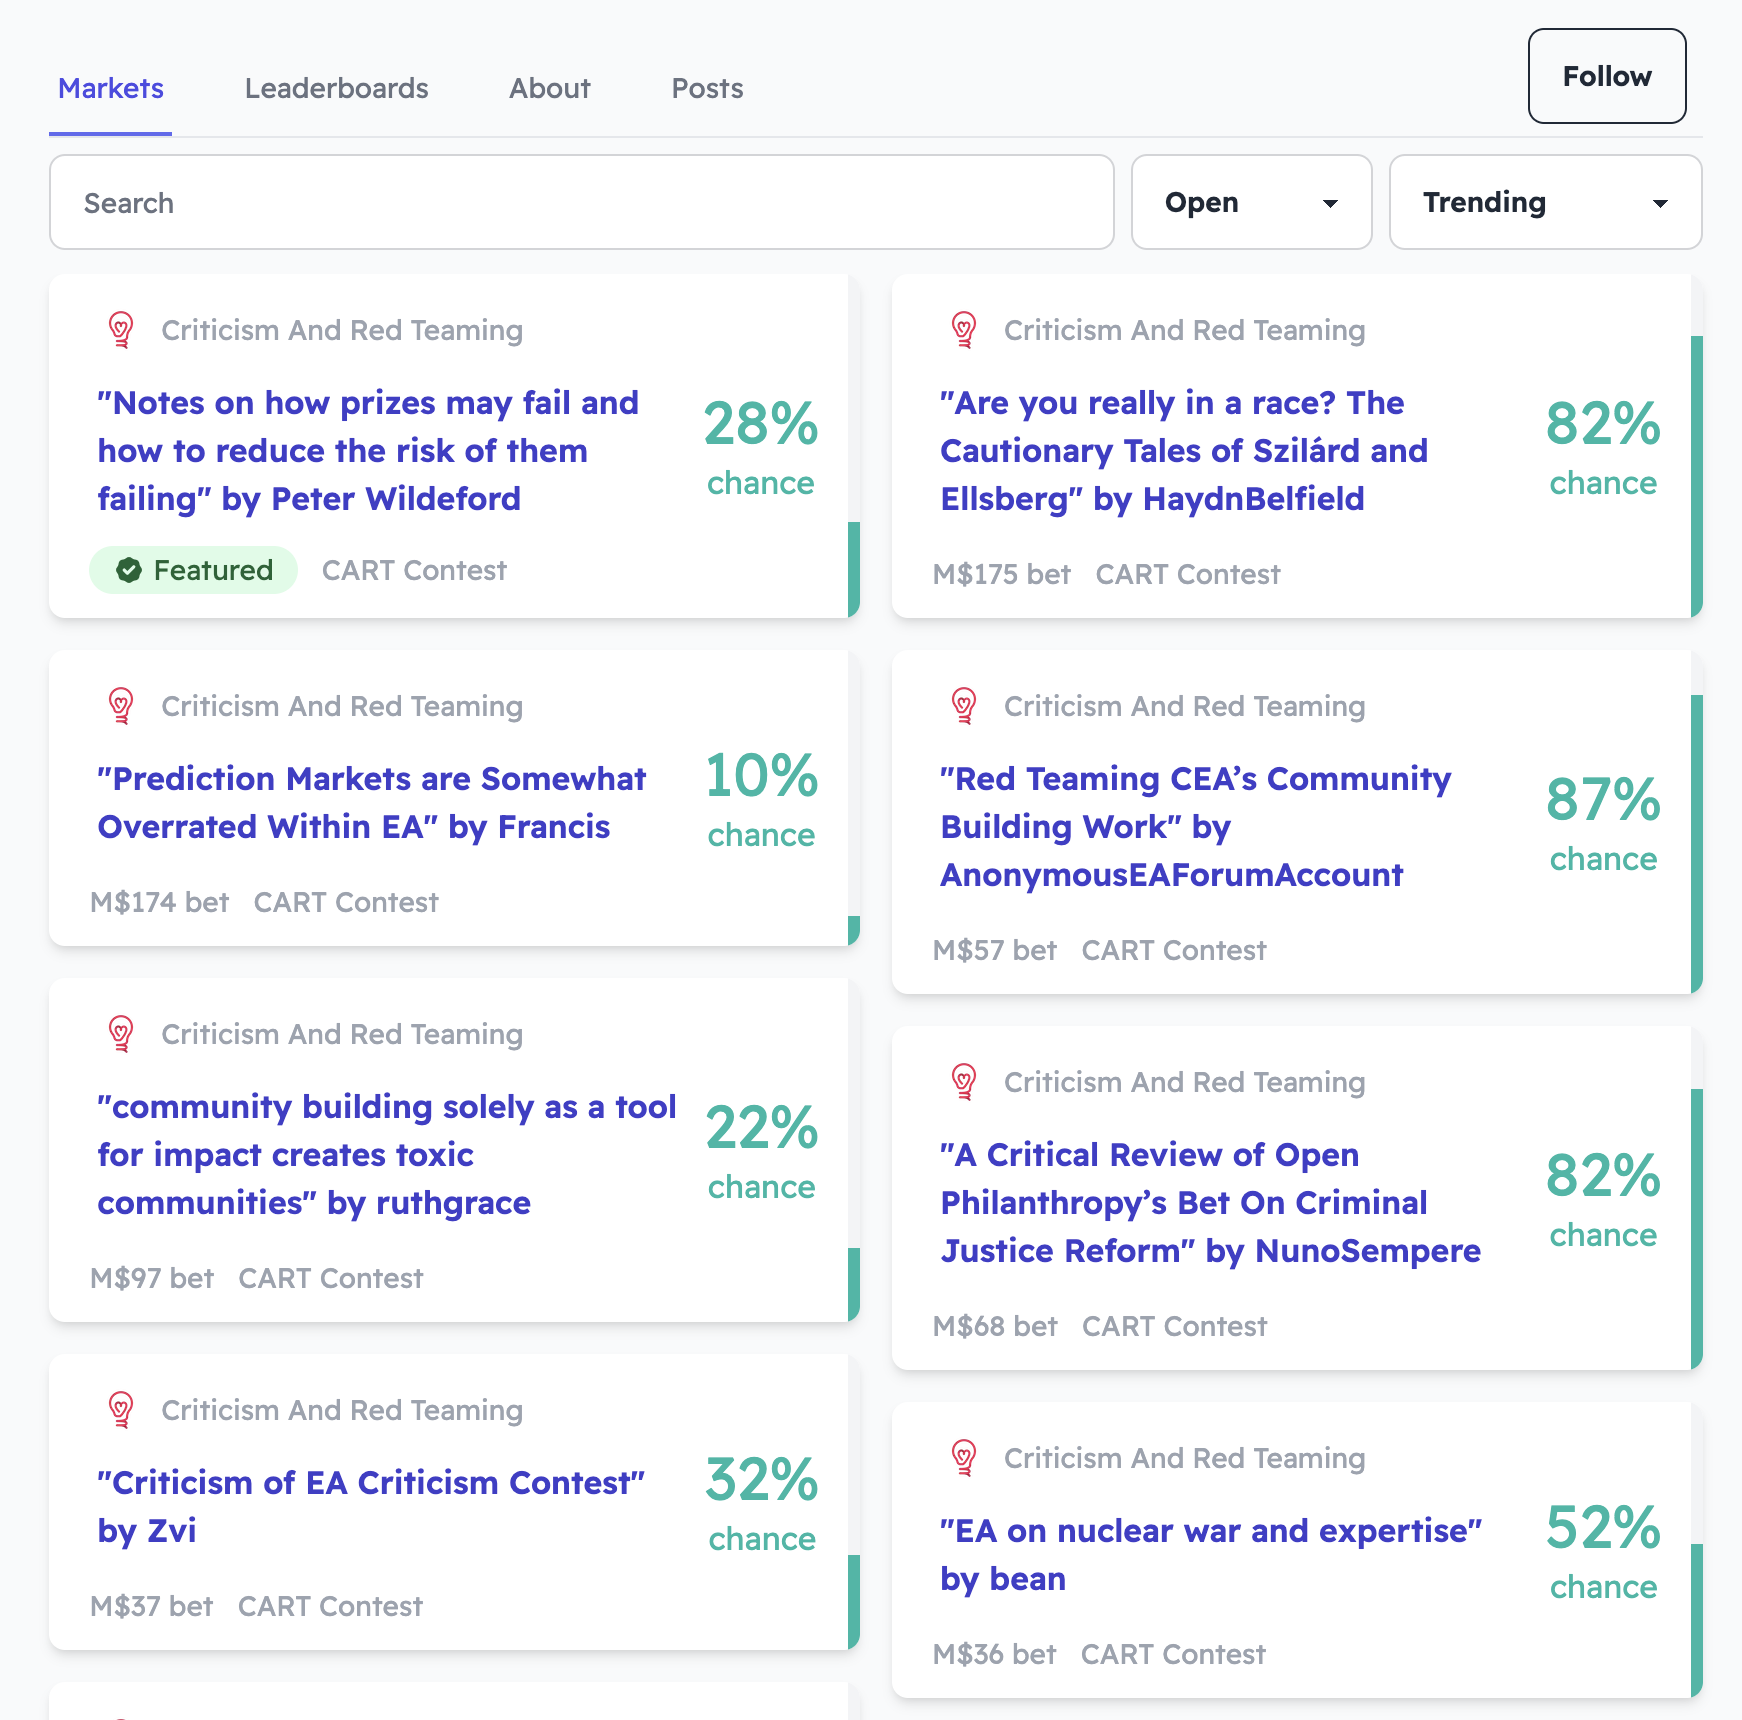Open "Prediction Markets are Somewhat Overrated" market

[372, 803]
